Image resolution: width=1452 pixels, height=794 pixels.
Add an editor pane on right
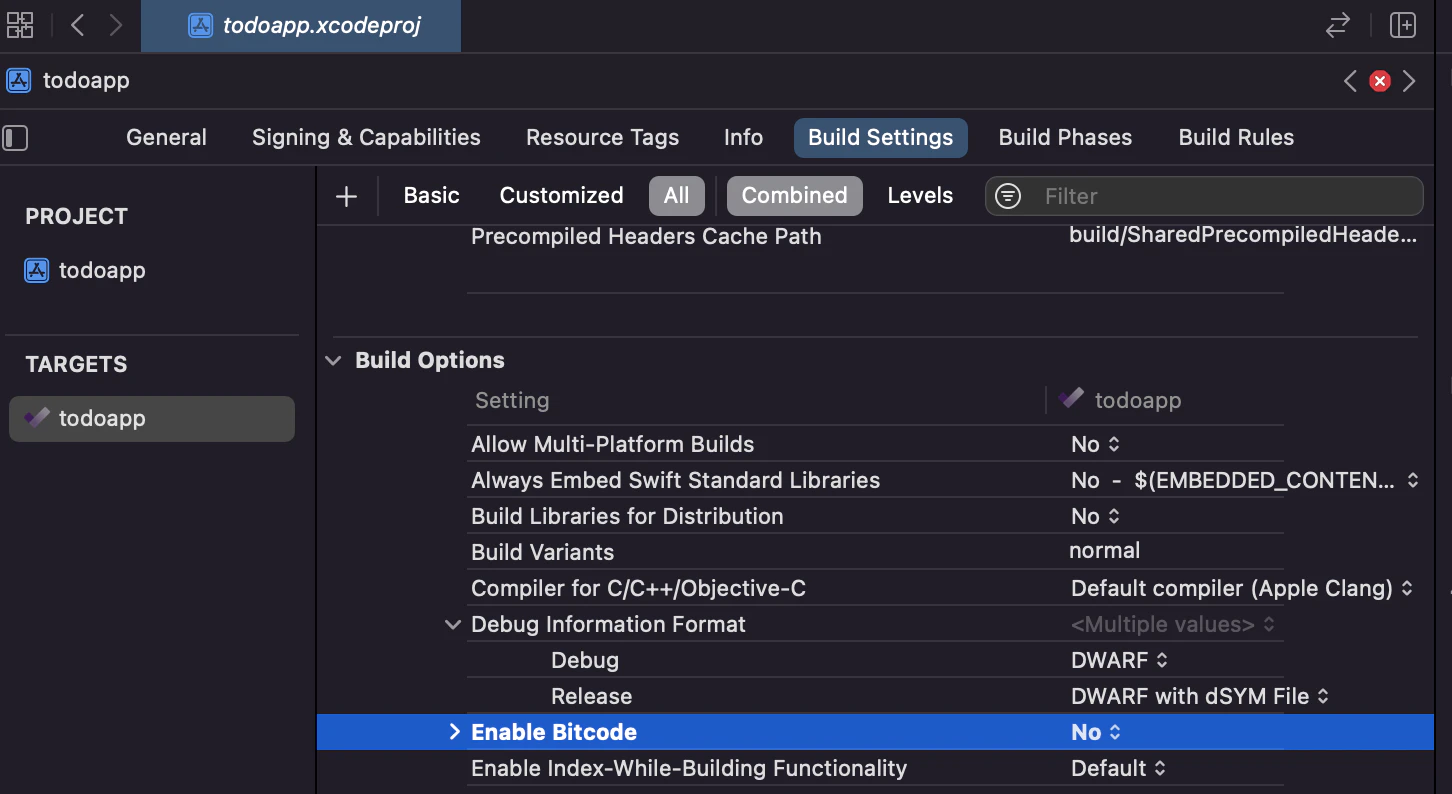pyautogui.click(x=1403, y=26)
